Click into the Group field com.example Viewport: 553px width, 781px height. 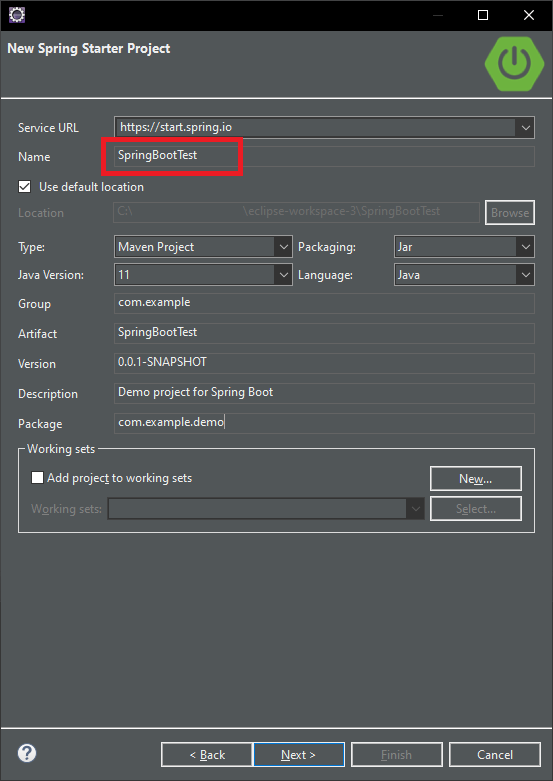pyautogui.click(x=324, y=303)
